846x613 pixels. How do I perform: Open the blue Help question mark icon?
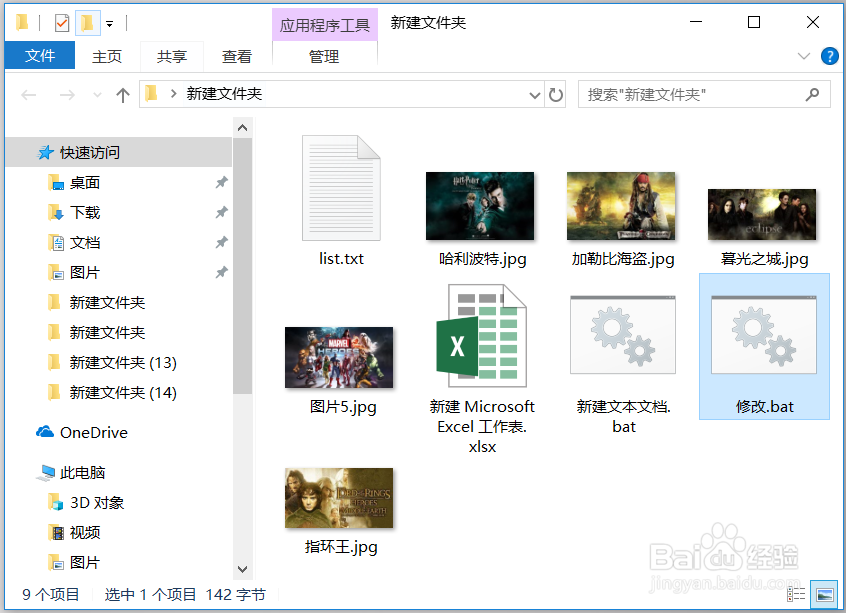click(x=829, y=56)
